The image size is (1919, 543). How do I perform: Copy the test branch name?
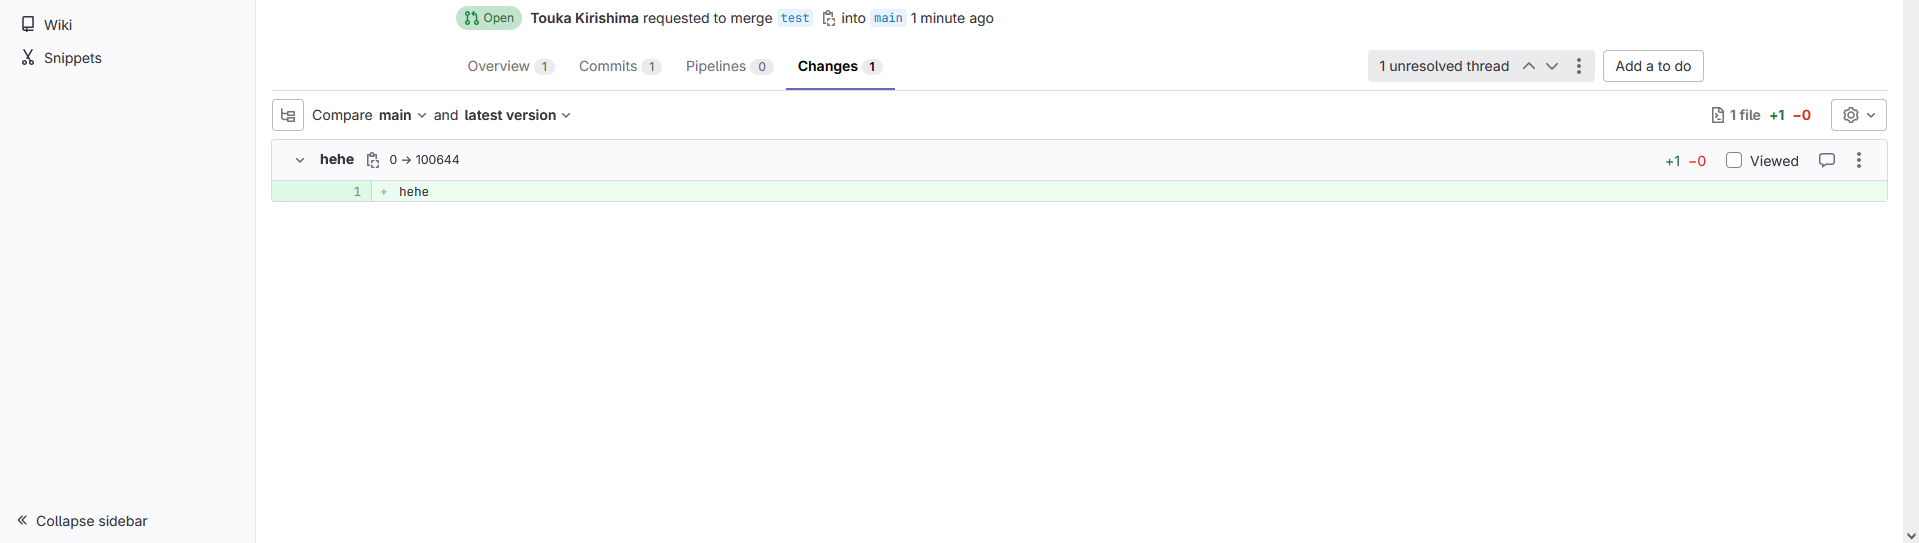pyautogui.click(x=828, y=18)
